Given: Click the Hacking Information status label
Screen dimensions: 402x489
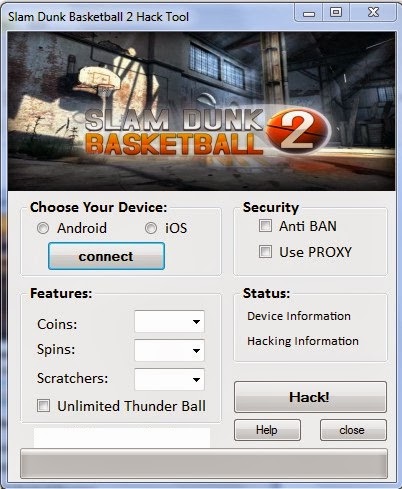Looking at the screenshot, I should click(x=303, y=341).
